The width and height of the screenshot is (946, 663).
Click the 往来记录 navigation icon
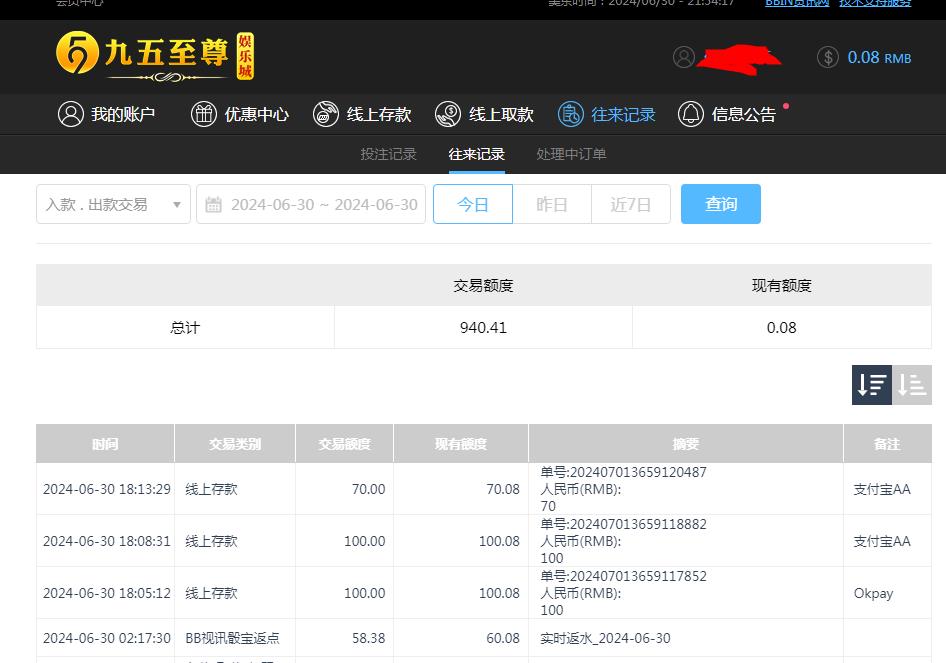click(570, 114)
